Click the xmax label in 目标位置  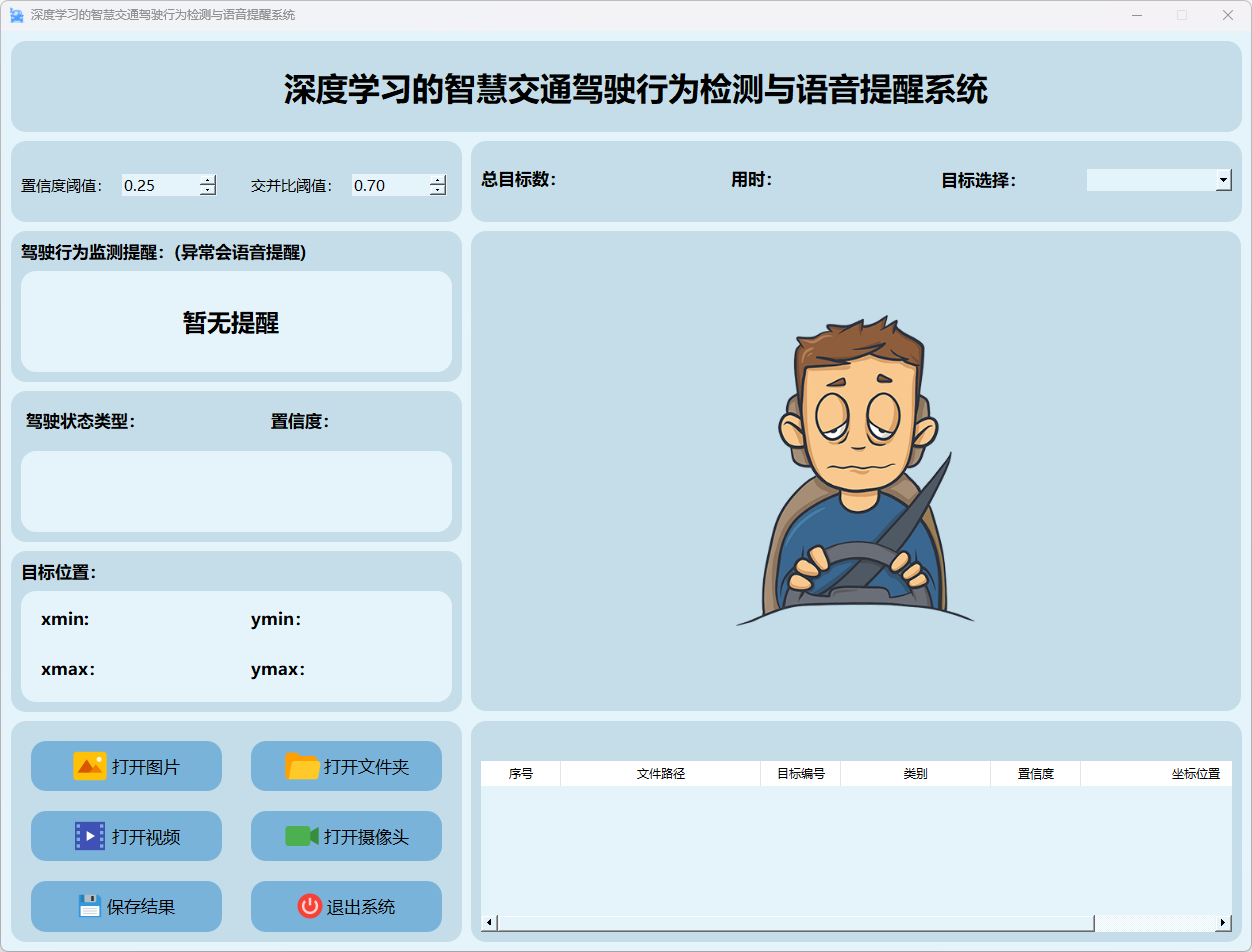[69, 670]
